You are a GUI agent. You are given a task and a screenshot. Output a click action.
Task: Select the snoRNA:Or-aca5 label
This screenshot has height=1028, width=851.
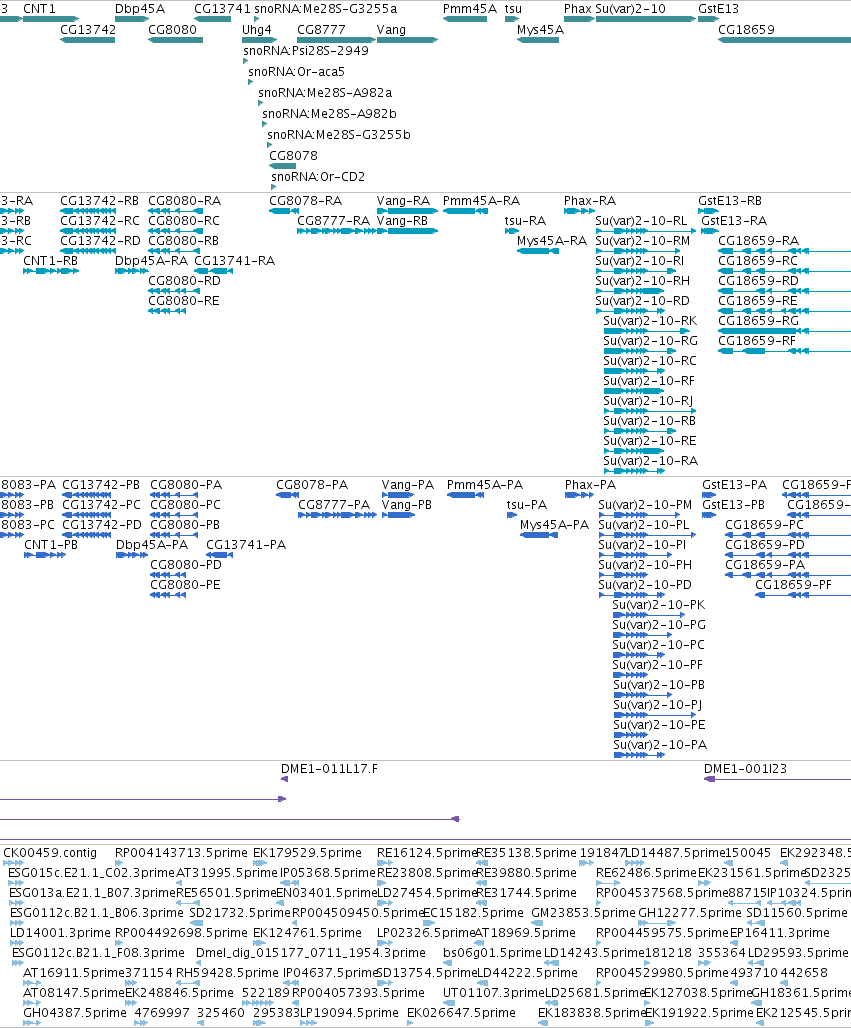296,71
